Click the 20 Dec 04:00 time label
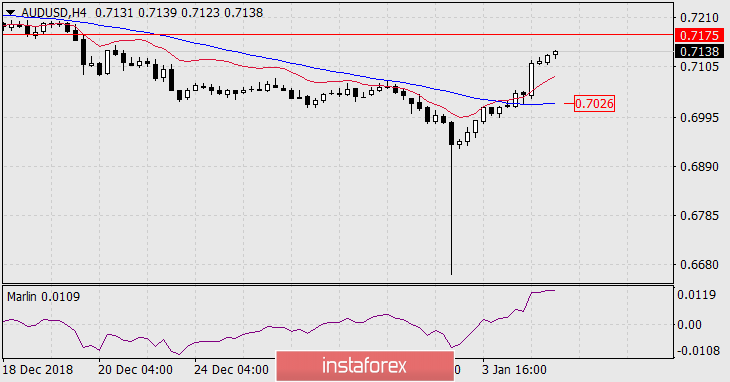 pyautogui.click(x=135, y=370)
